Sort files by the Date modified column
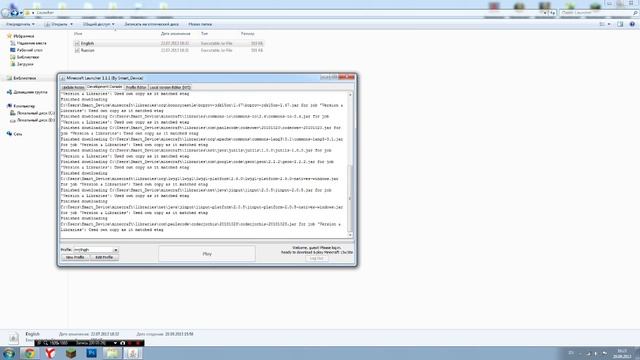This screenshot has height=360, width=640. [x=176, y=33]
